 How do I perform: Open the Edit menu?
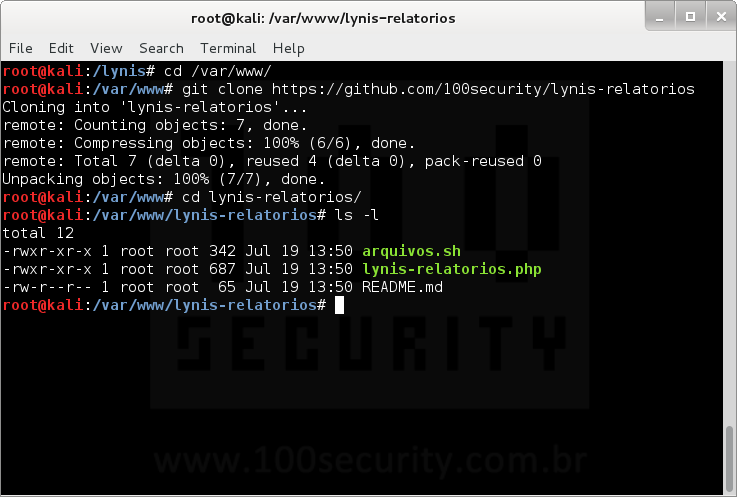click(x=61, y=48)
